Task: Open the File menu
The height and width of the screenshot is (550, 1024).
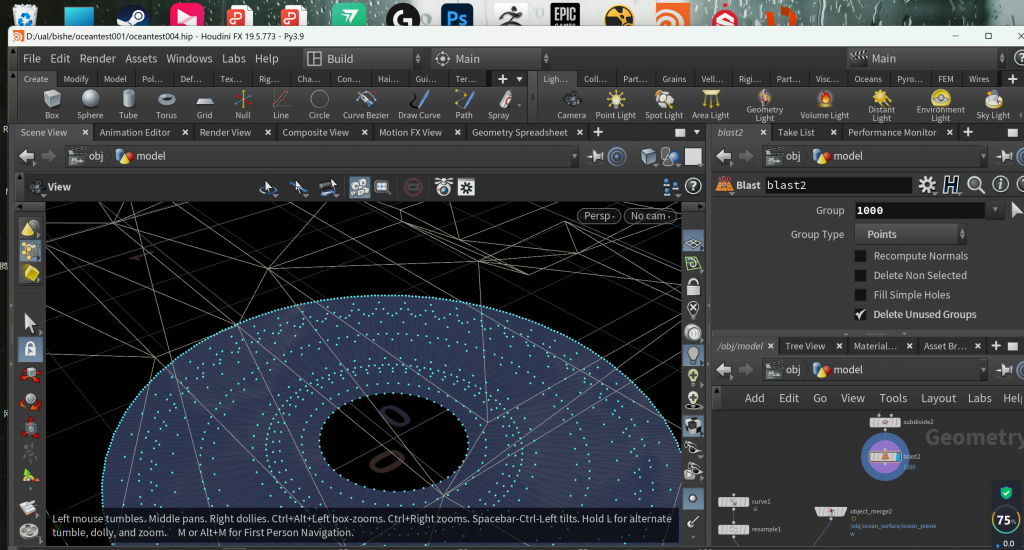Action: tap(31, 58)
